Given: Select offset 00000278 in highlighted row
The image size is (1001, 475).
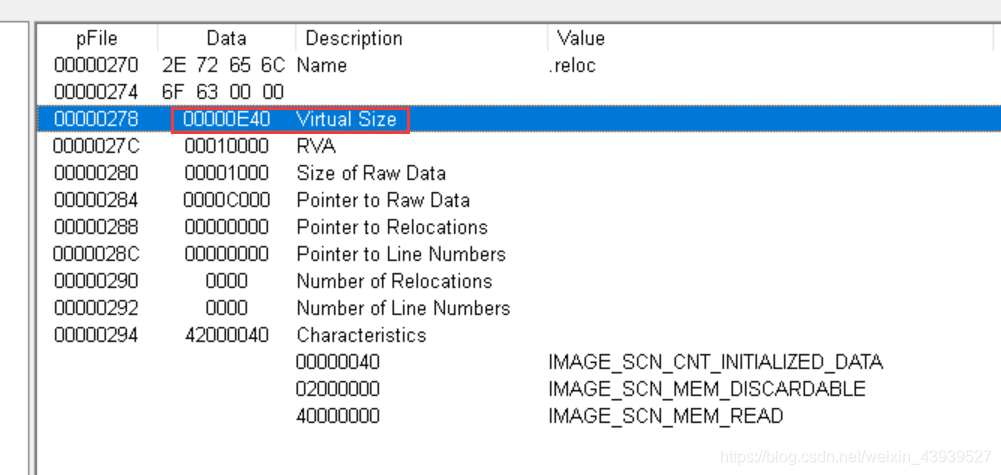Looking at the screenshot, I should pyautogui.click(x=96, y=119).
